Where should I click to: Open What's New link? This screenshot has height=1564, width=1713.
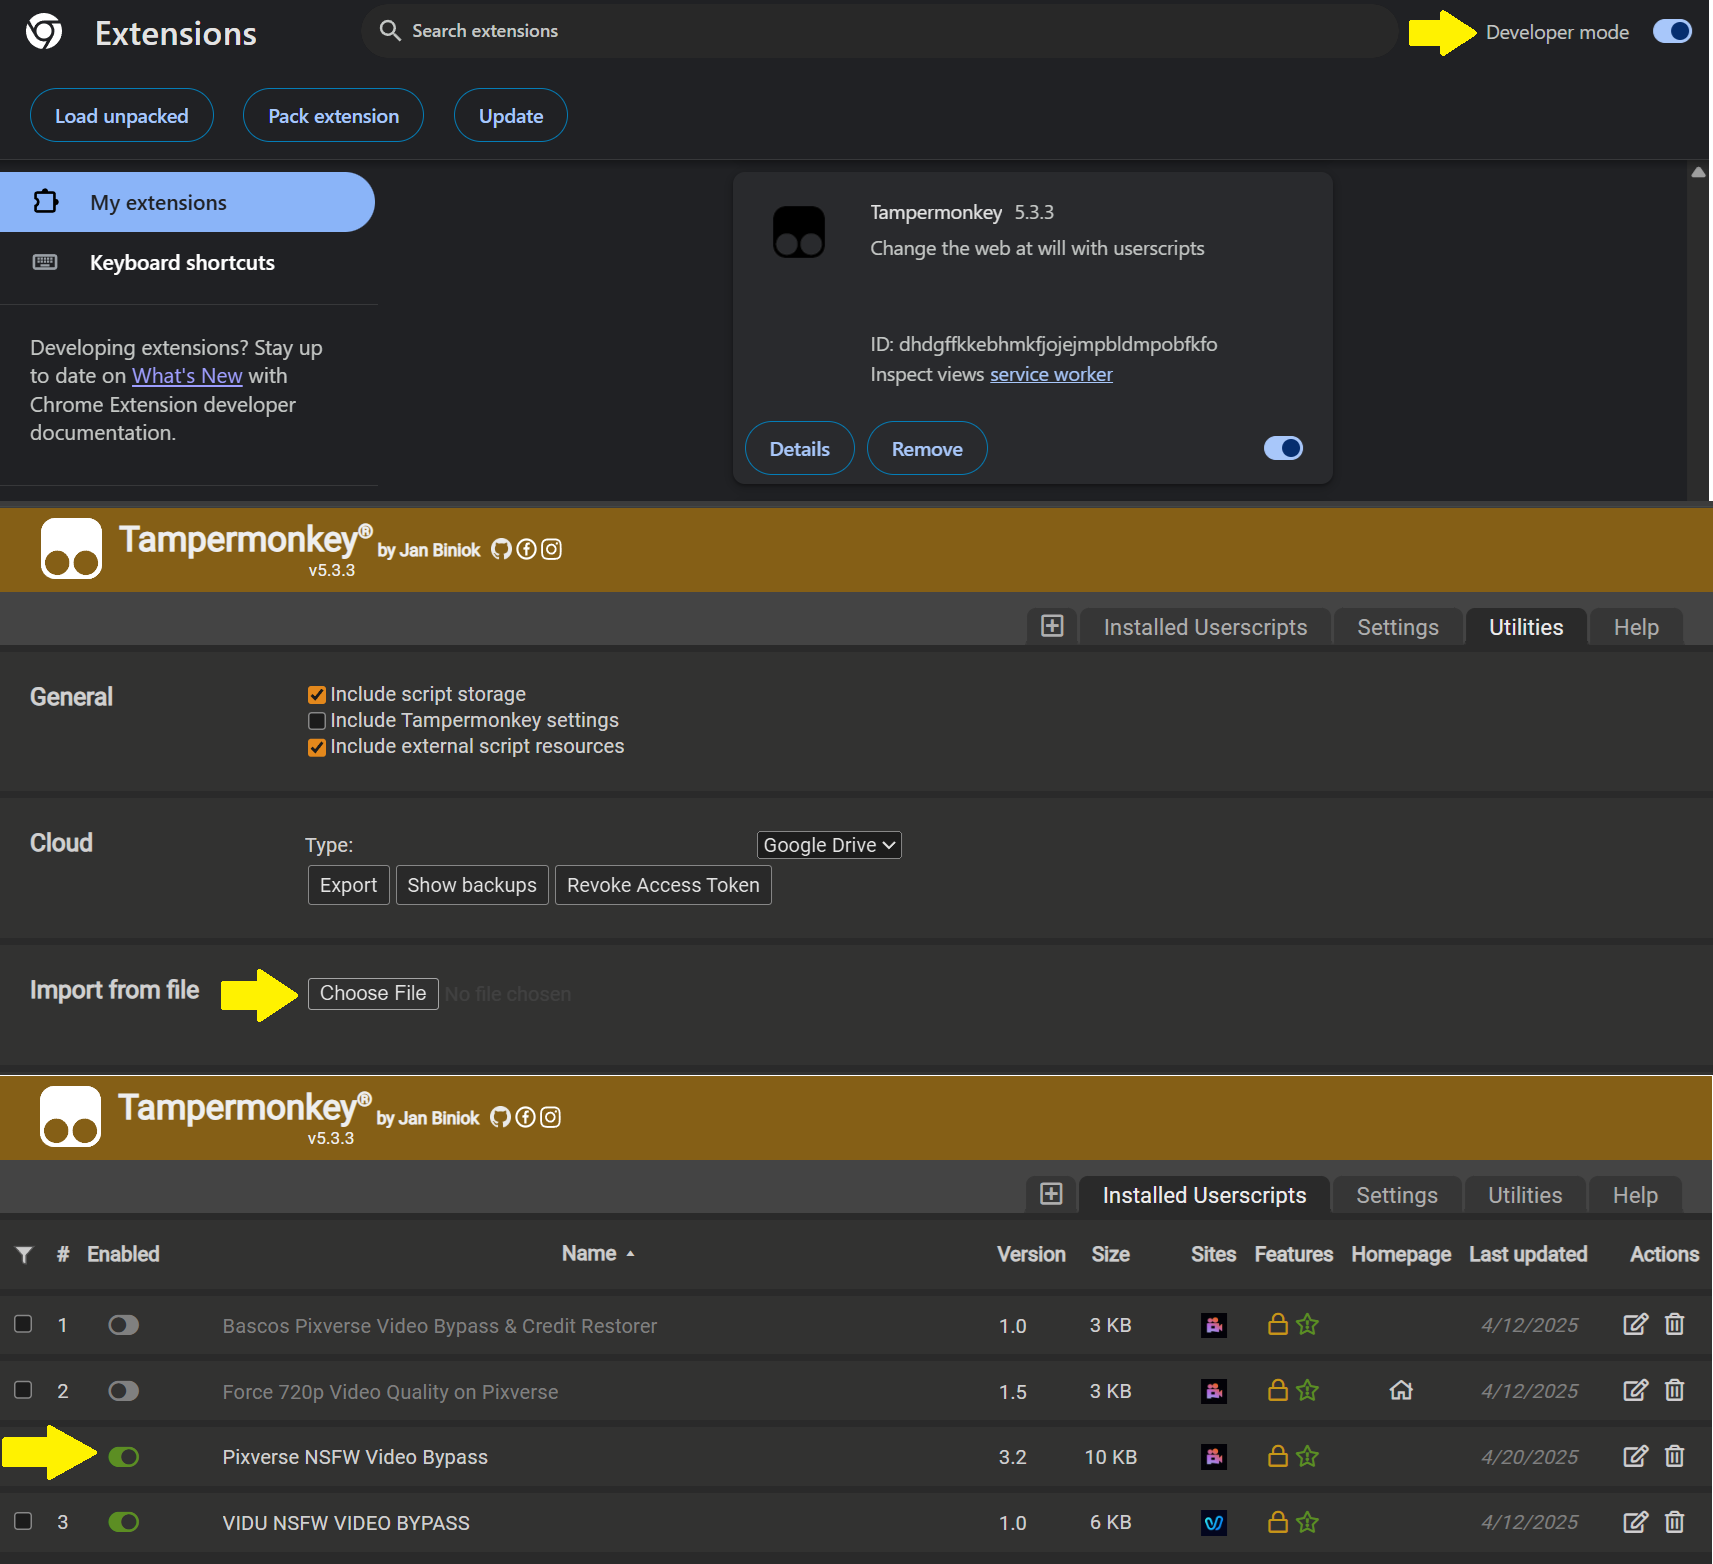pyautogui.click(x=187, y=376)
